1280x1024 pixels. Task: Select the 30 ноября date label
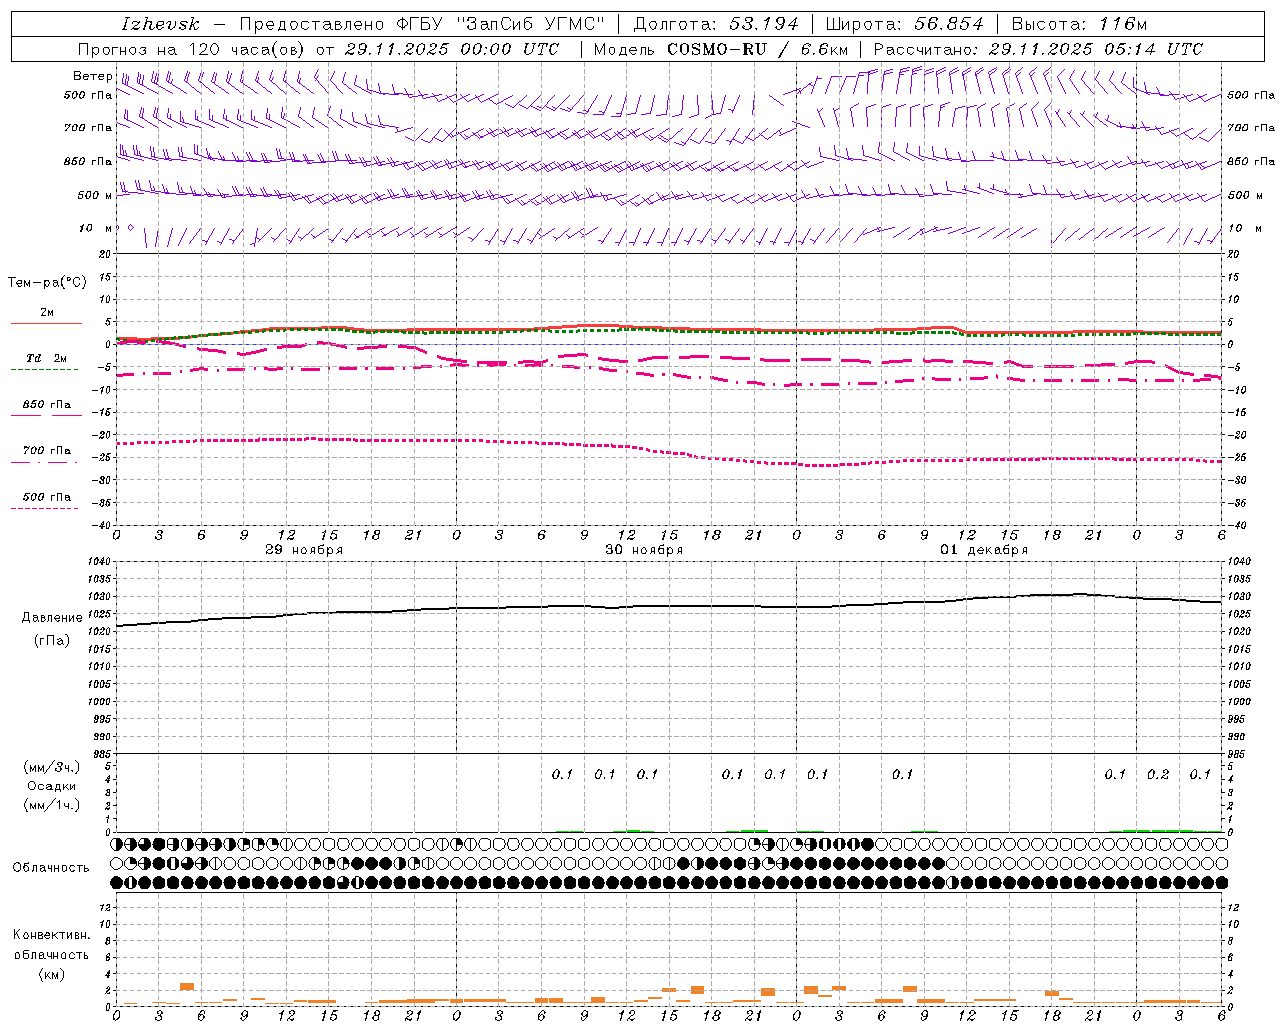(x=644, y=550)
